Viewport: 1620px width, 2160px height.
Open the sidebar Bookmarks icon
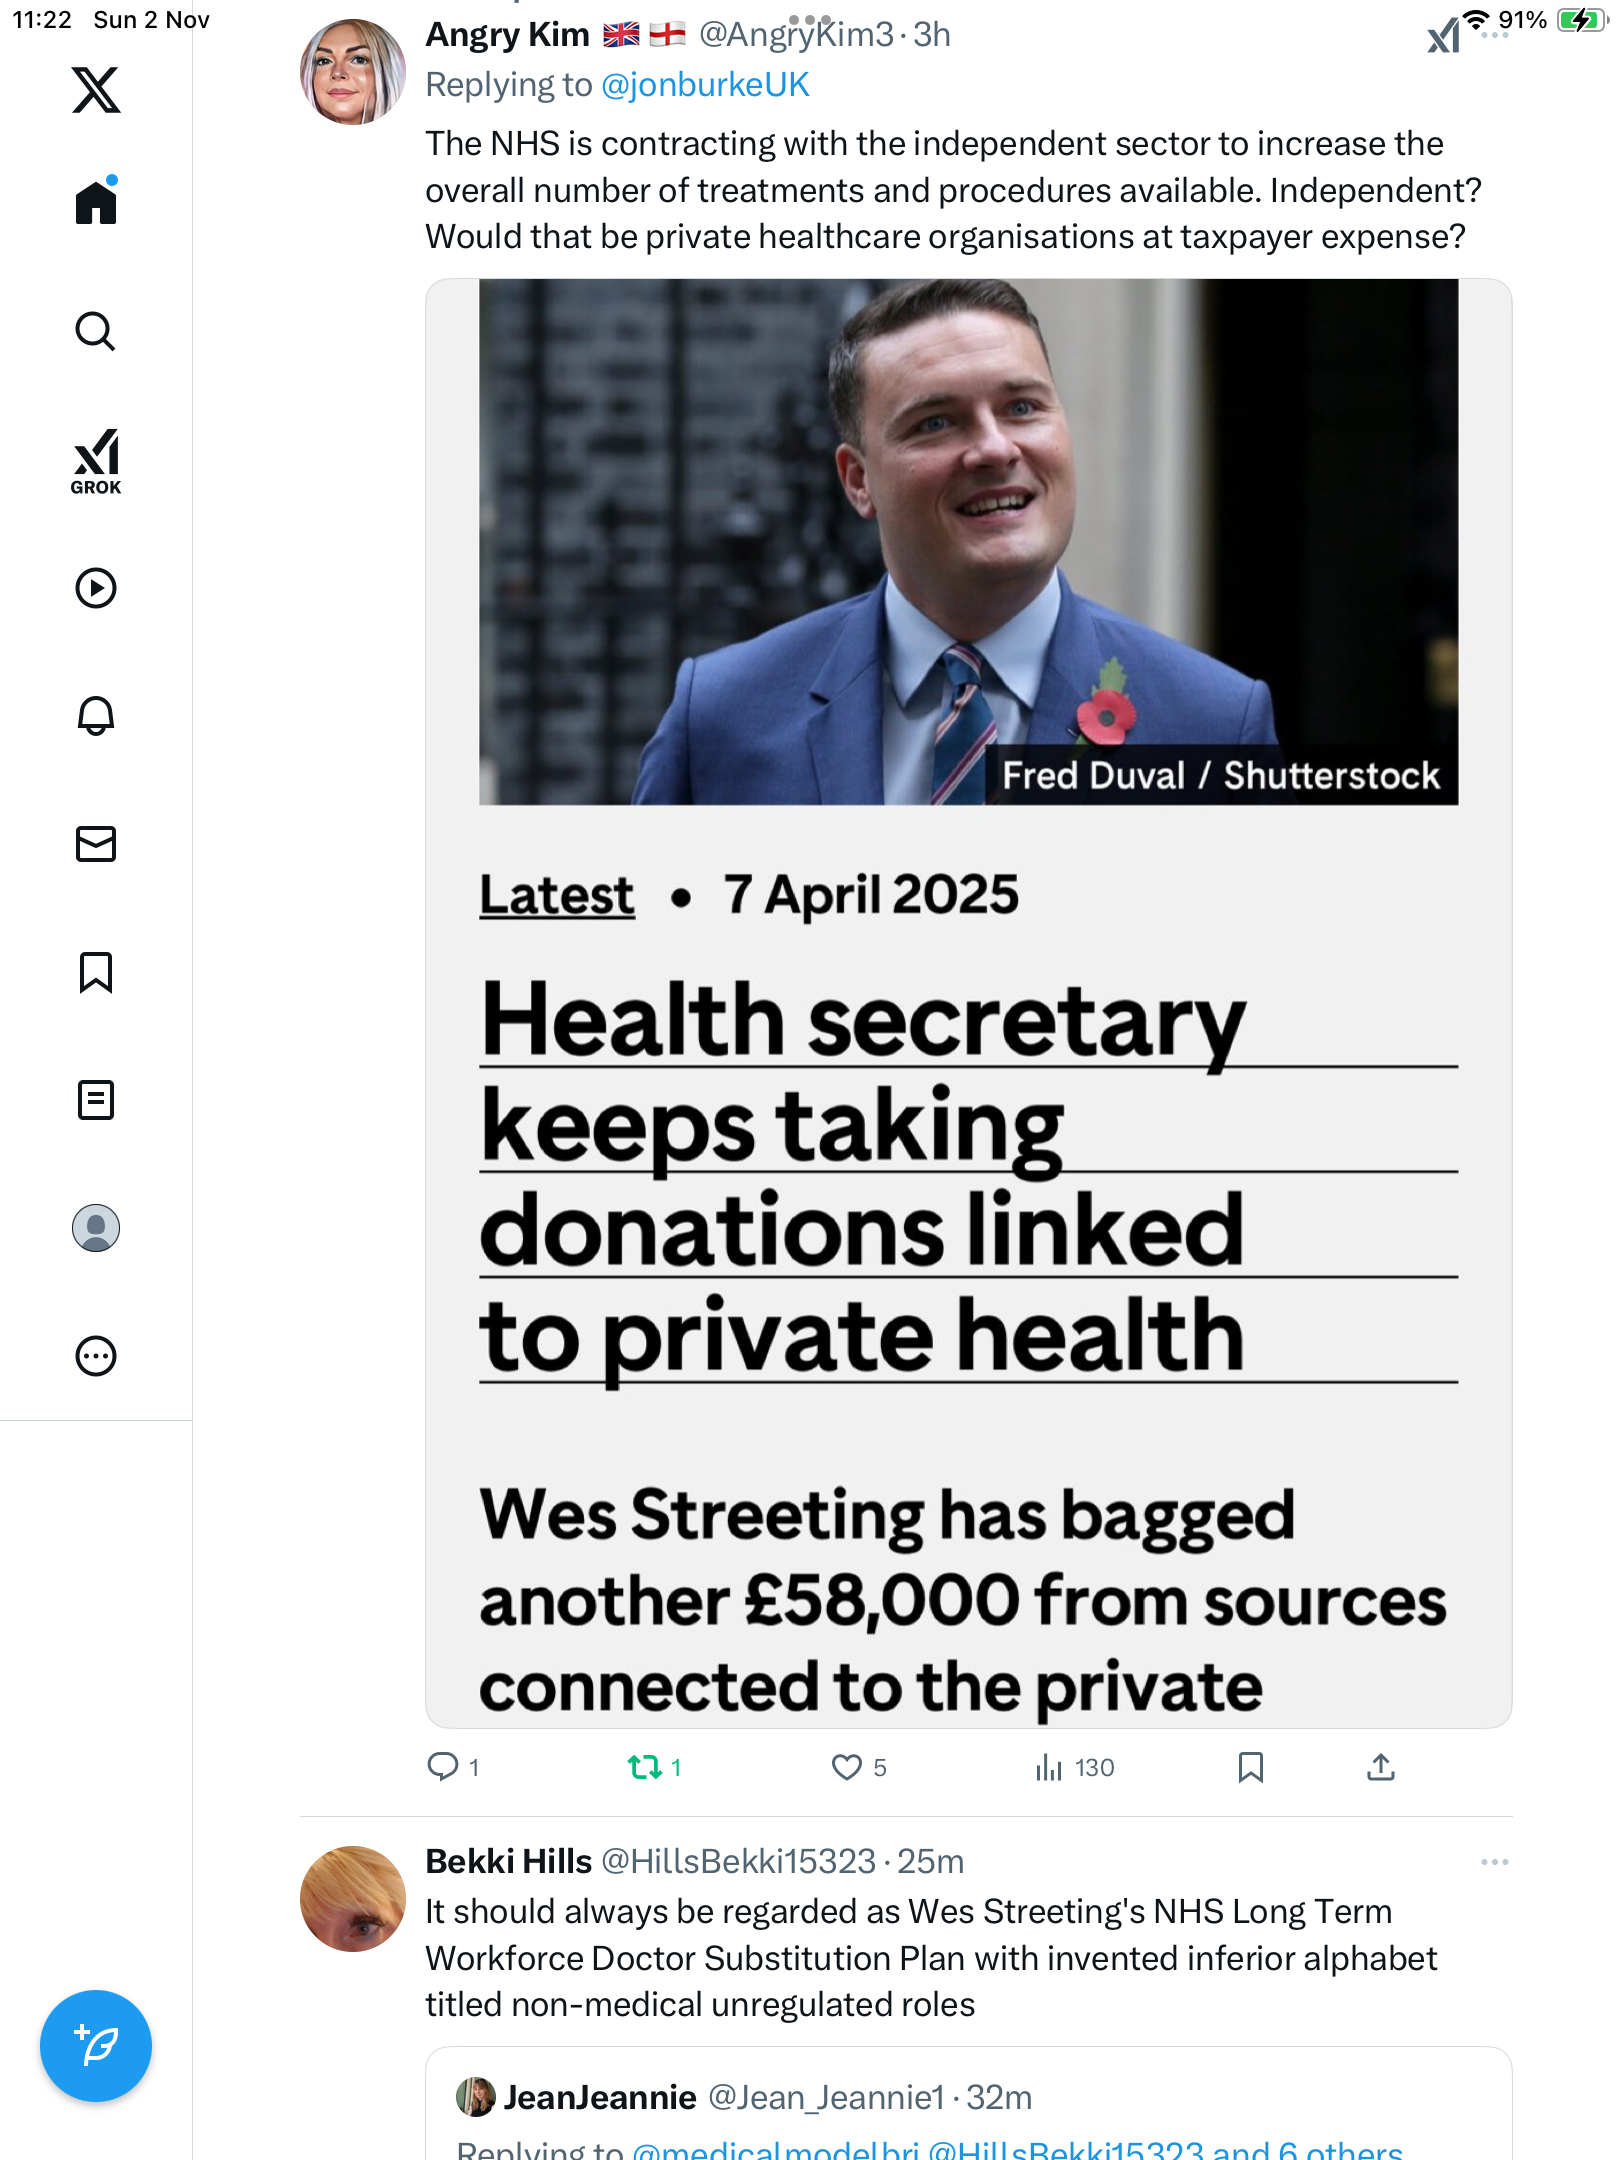coord(96,972)
